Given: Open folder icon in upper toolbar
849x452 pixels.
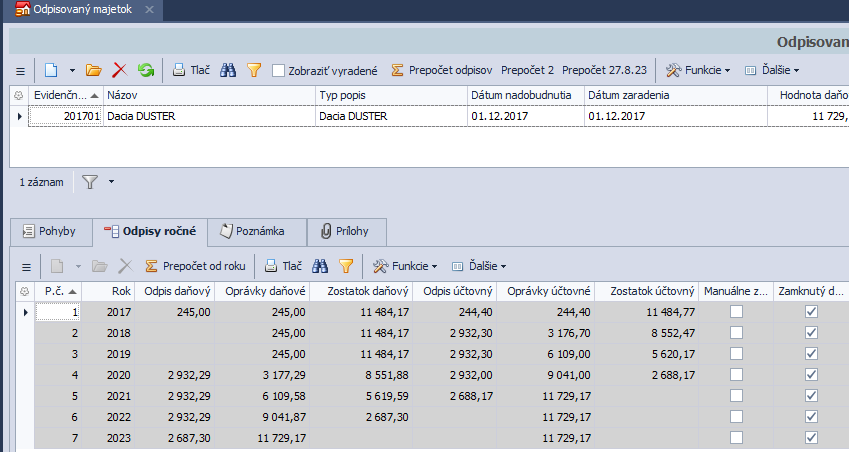Looking at the screenshot, I should pos(94,70).
